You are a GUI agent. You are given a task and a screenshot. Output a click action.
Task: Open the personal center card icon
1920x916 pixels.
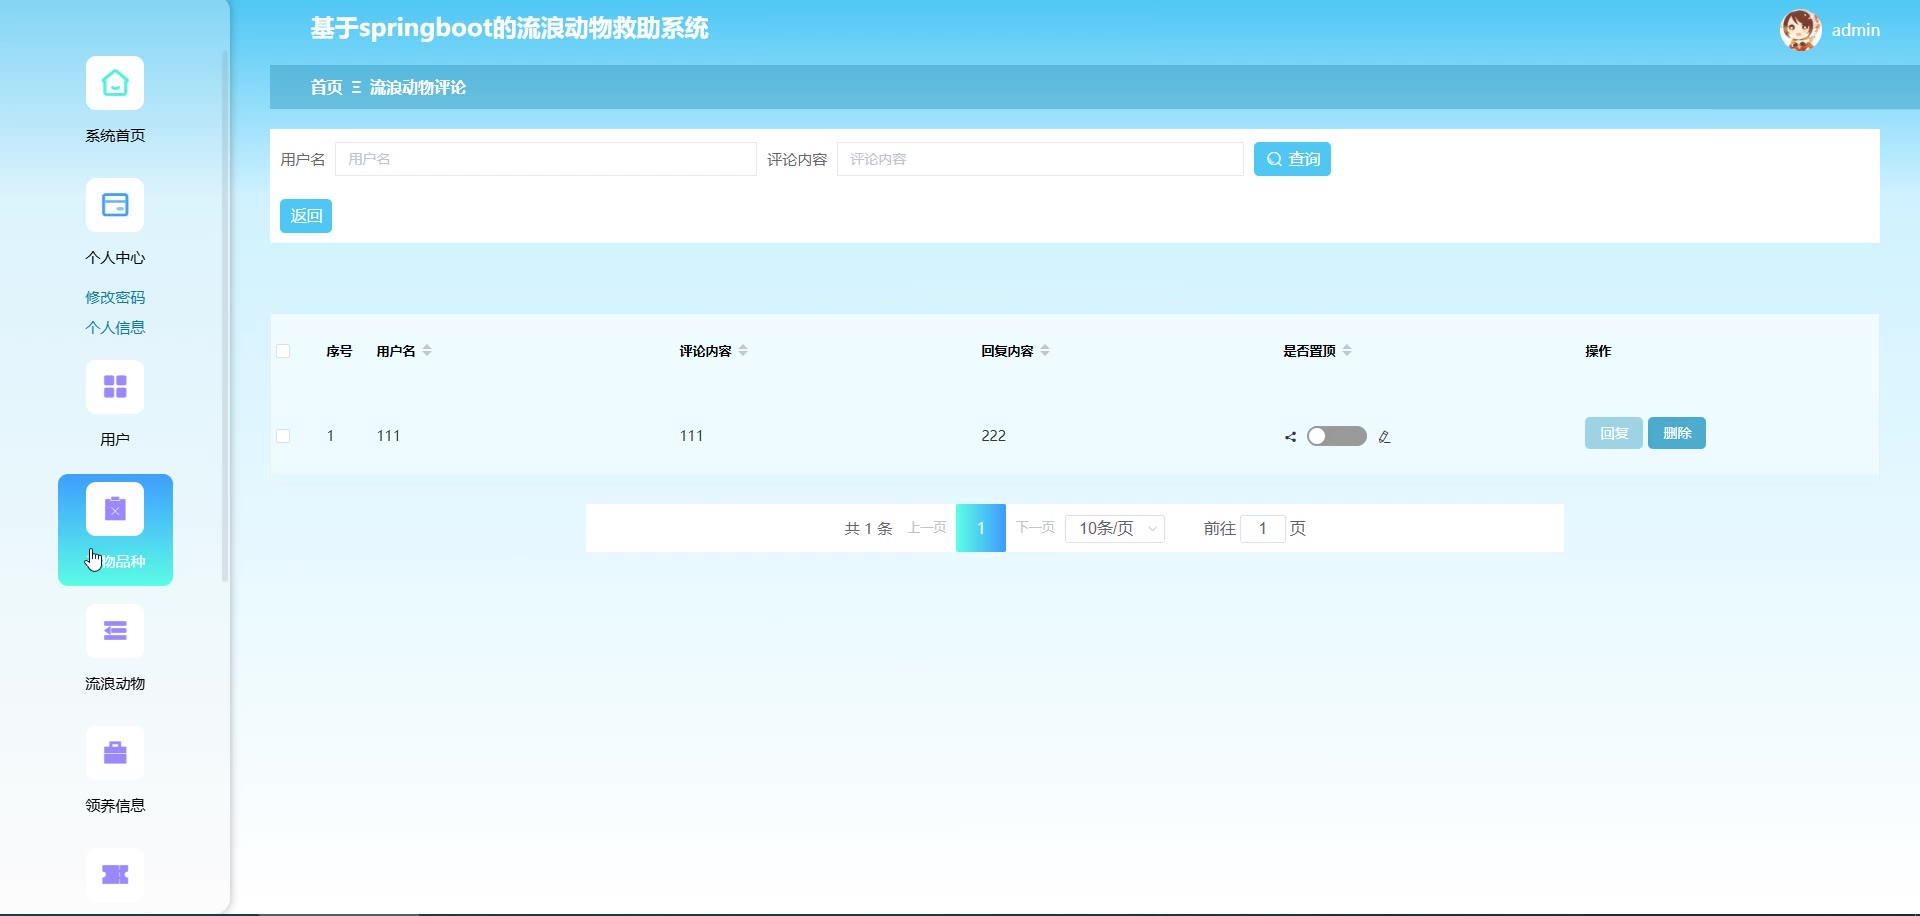coord(115,205)
